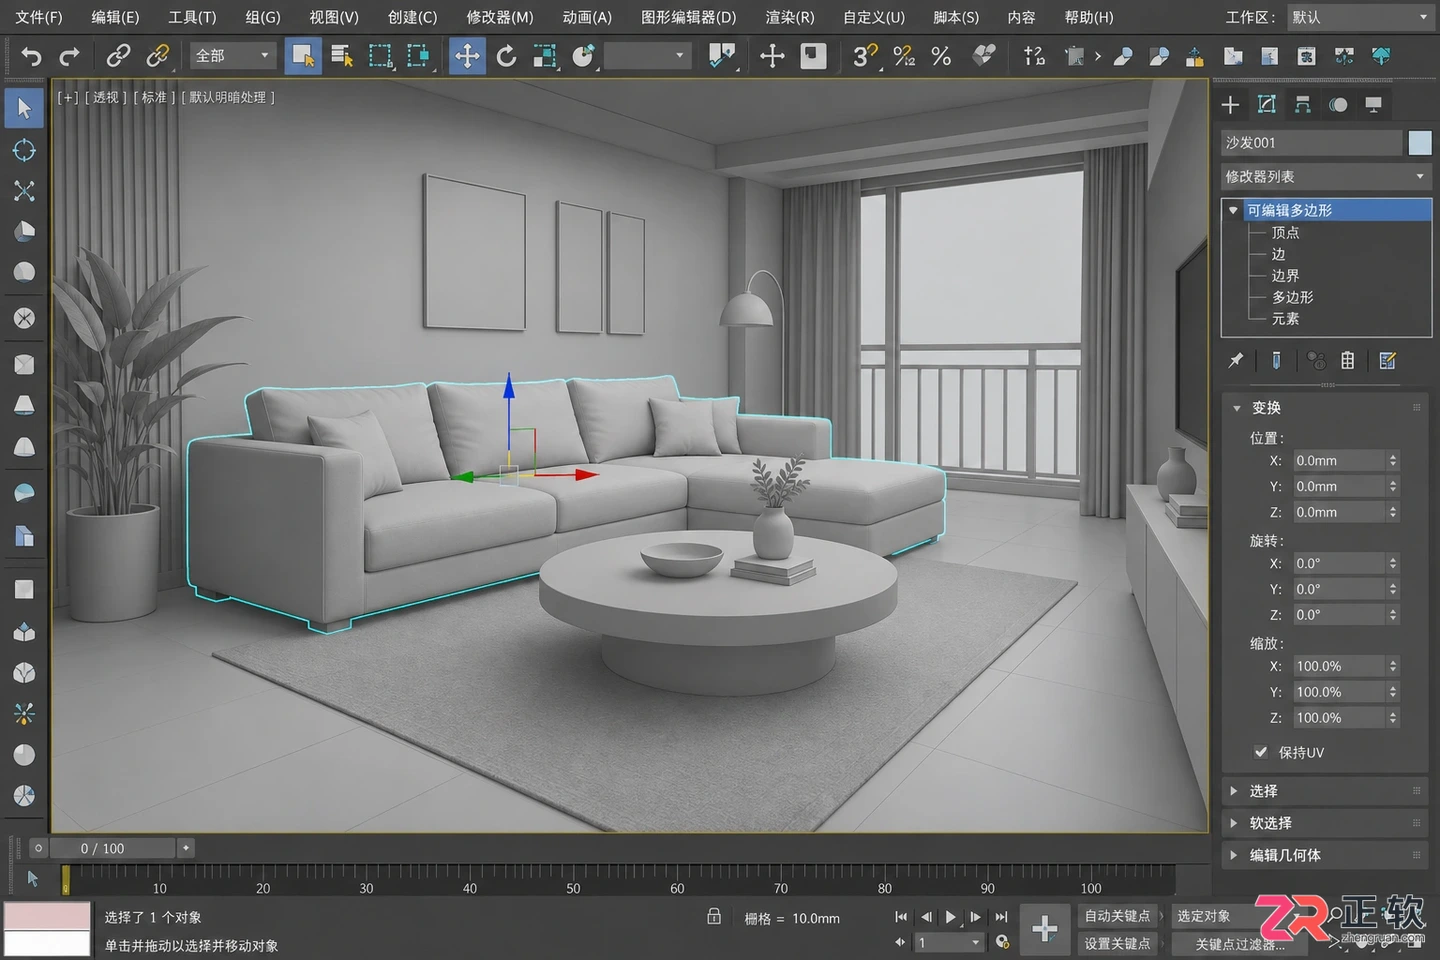Toggle 自动关键点 auto key mode
Viewport: 1440px width, 960px height.
tap(1117, 916)
